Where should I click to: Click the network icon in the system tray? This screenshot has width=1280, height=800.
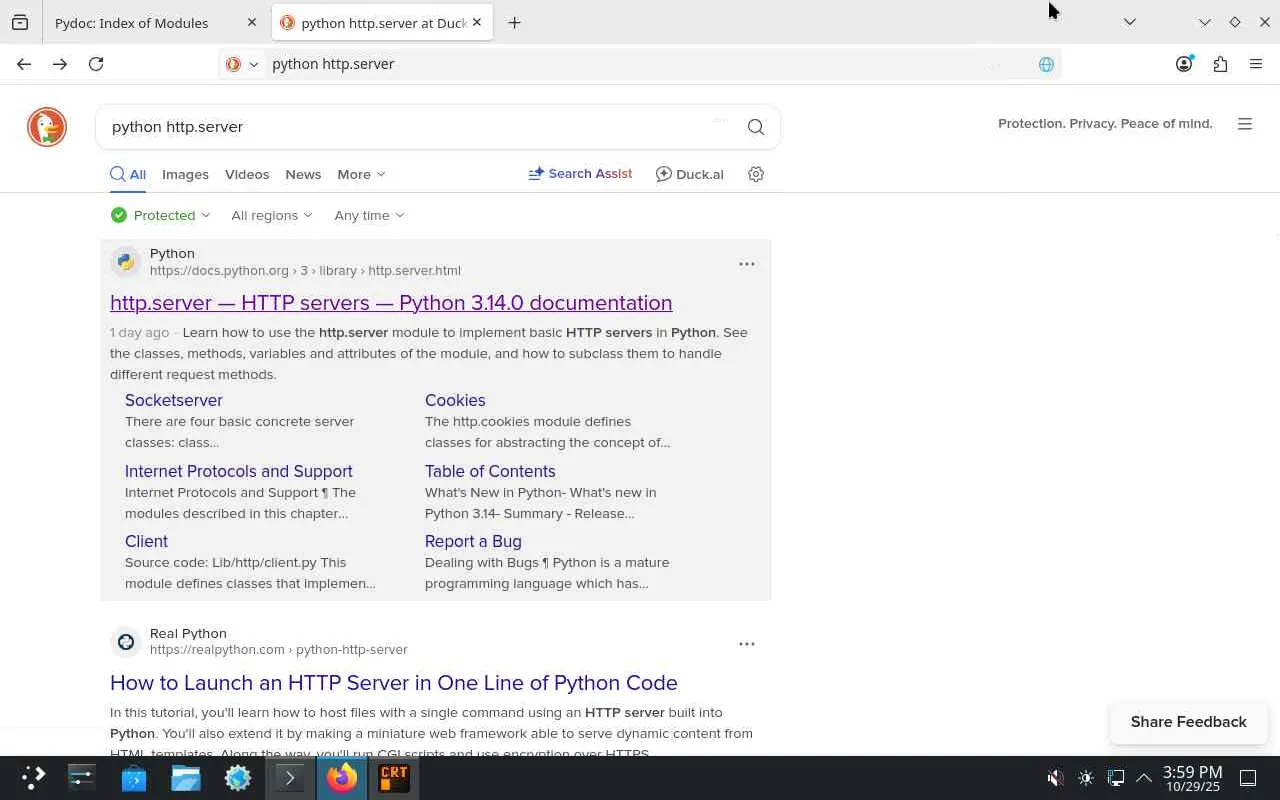(1116, 778)
